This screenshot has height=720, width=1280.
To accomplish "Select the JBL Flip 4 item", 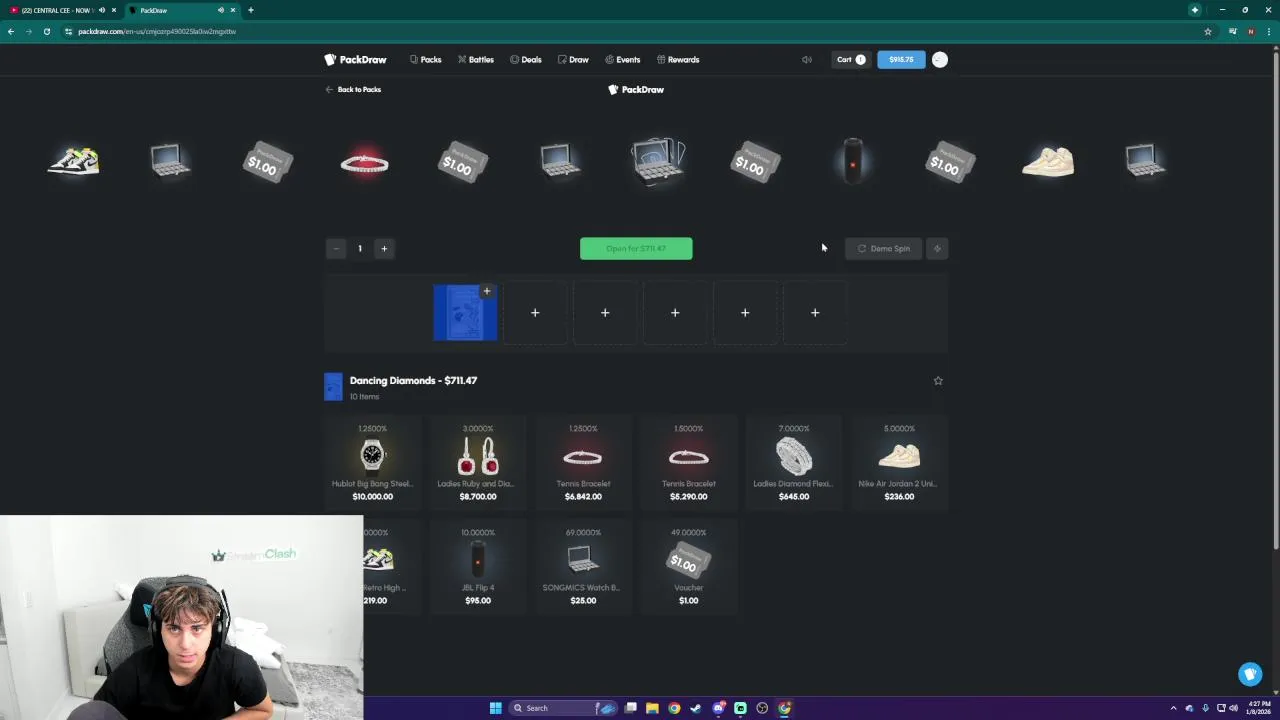I will point(477,567).
